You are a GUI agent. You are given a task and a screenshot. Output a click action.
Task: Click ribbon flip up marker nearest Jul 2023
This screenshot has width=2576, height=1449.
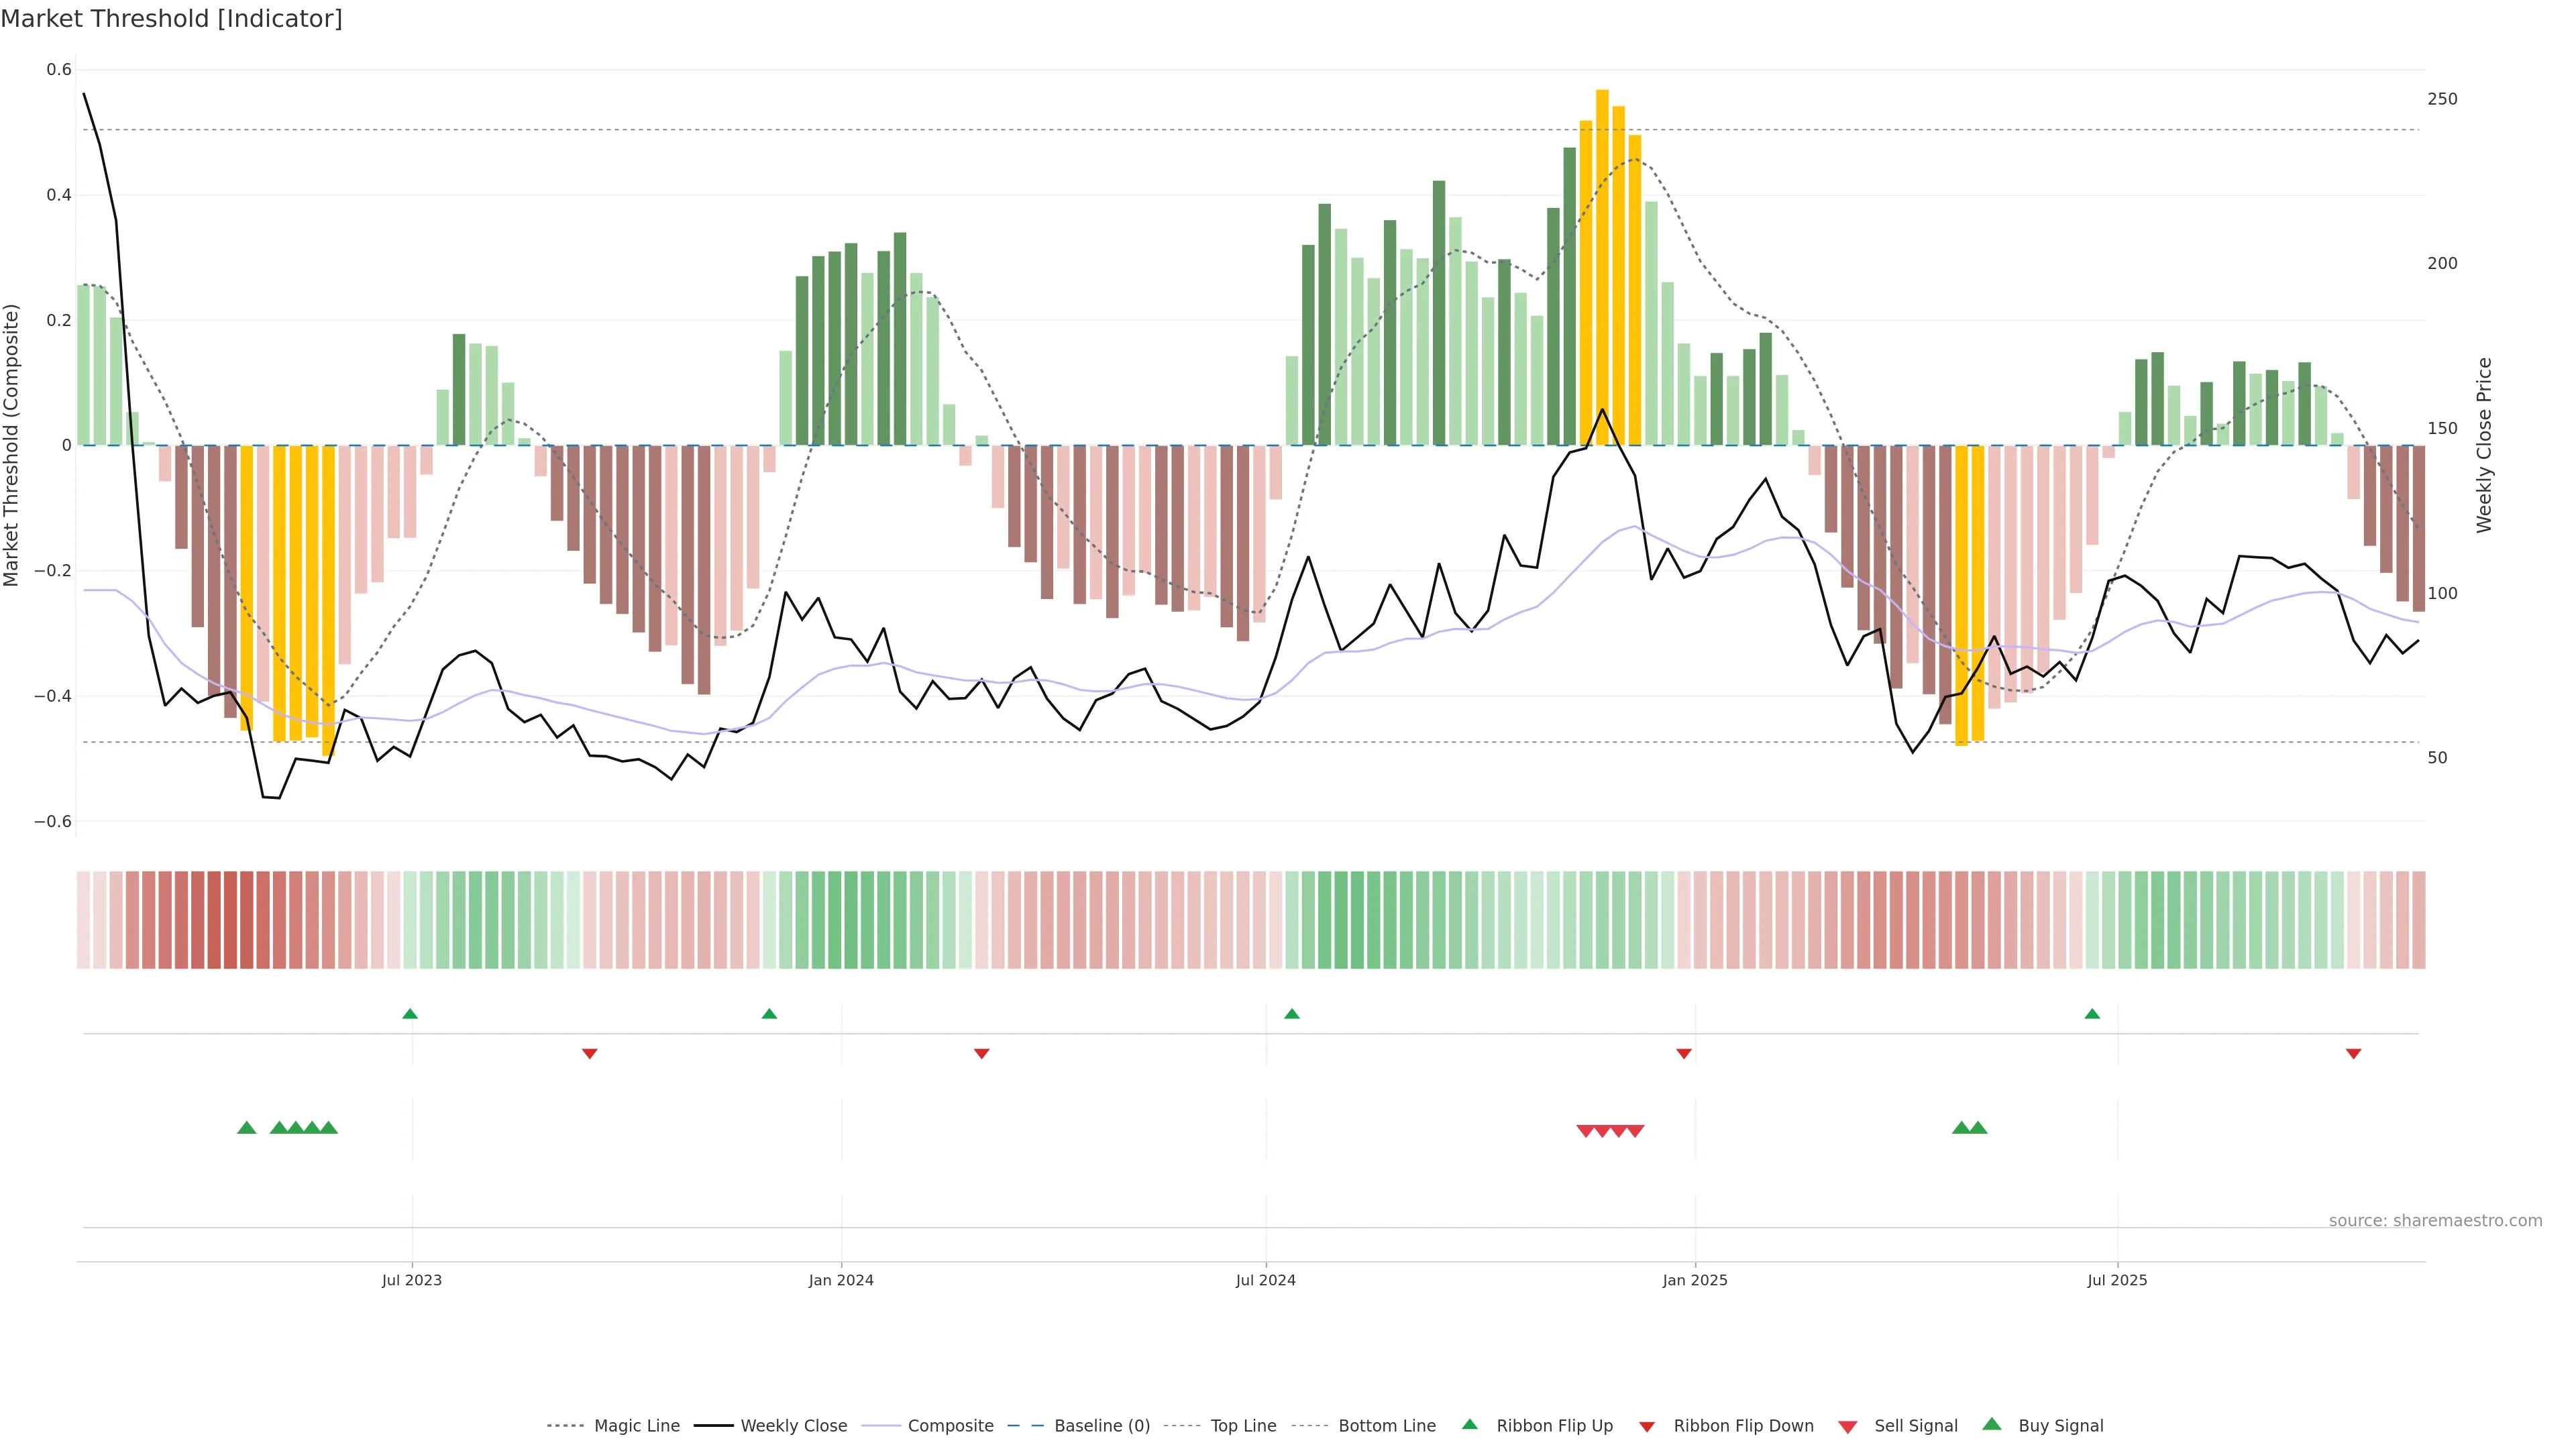410,1014
